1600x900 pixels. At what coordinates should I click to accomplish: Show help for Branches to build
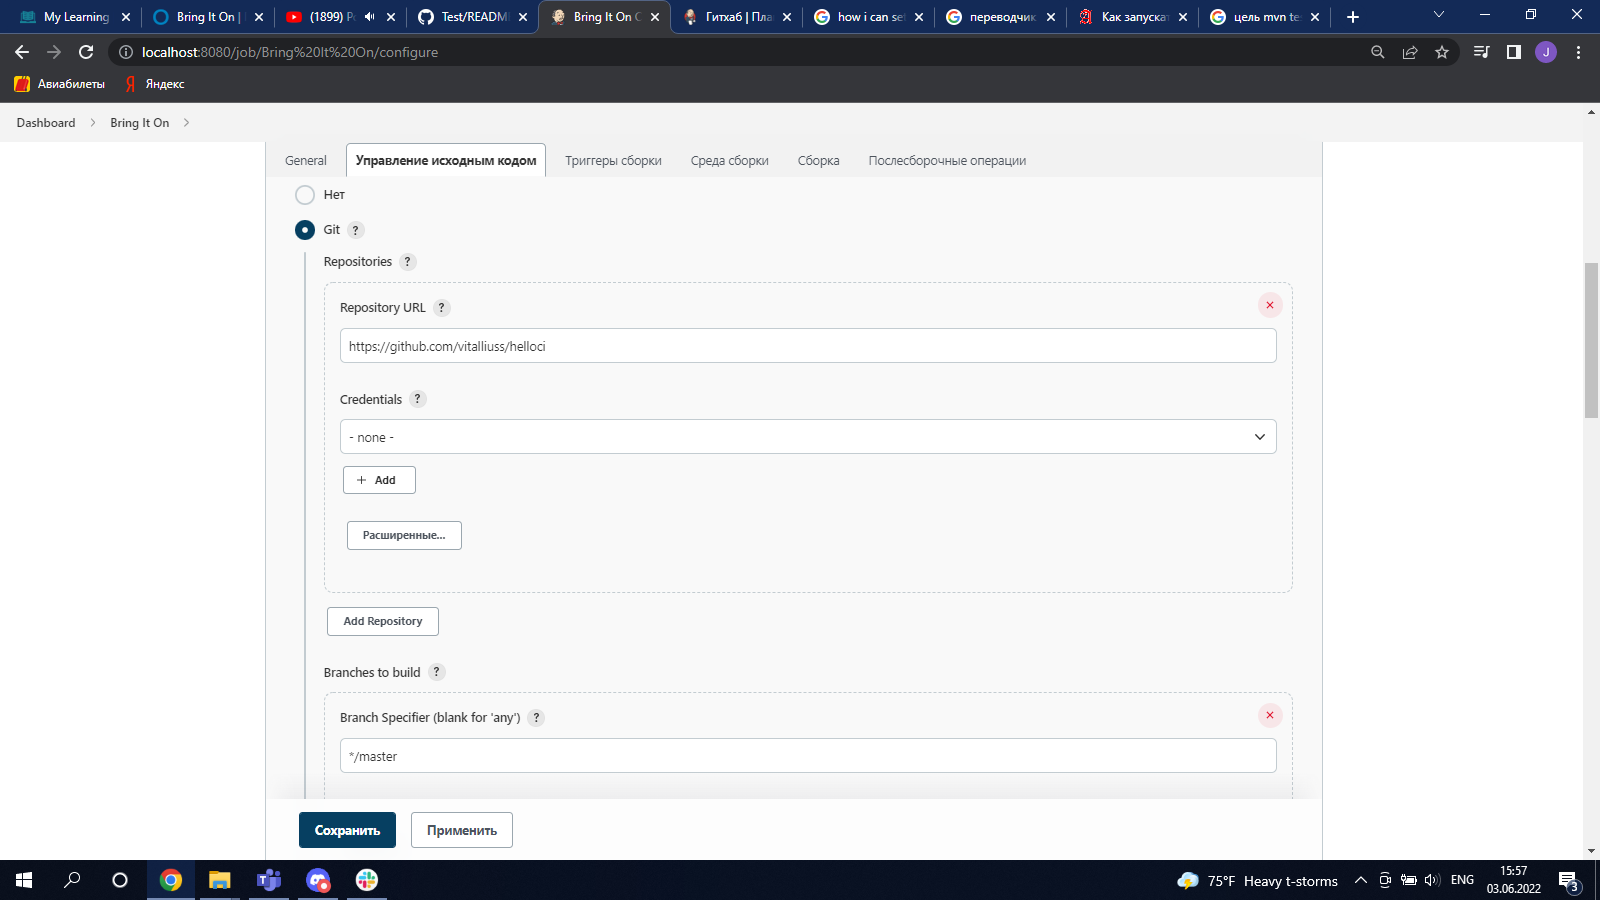point(436,672)
